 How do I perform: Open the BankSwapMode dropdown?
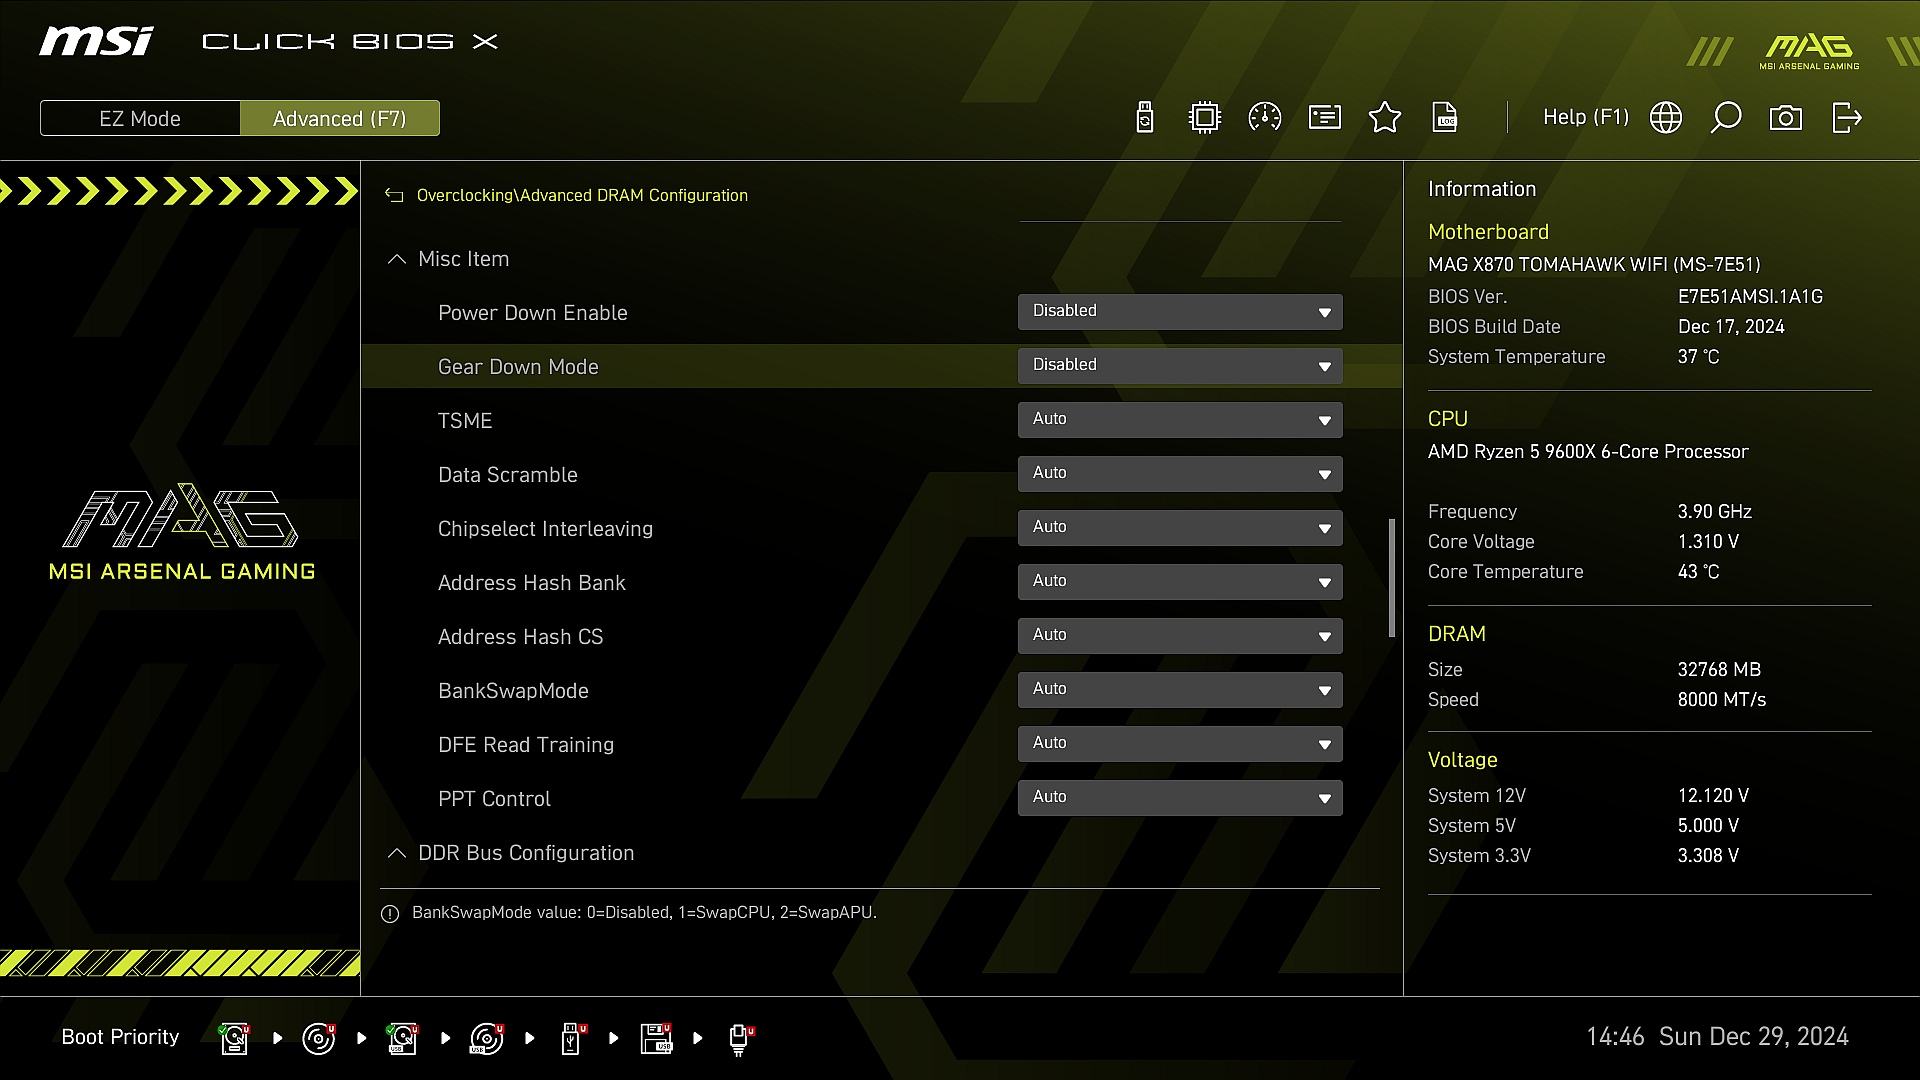tap(1180, 690)
